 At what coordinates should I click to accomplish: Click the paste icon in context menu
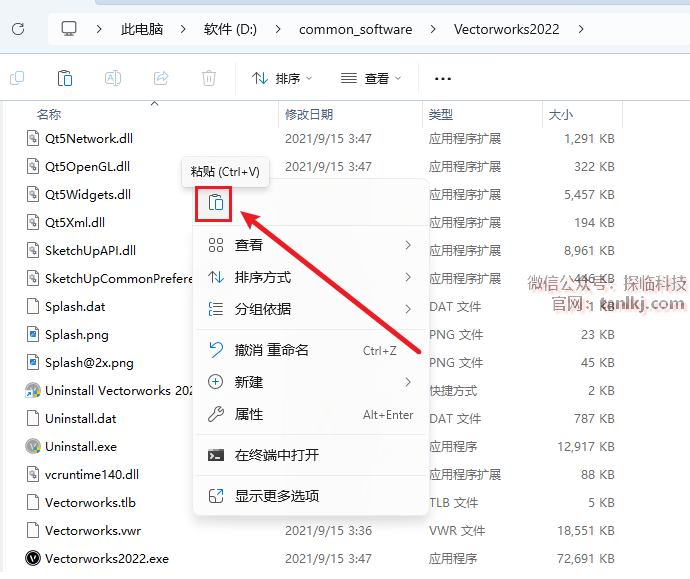click(216, 203)
